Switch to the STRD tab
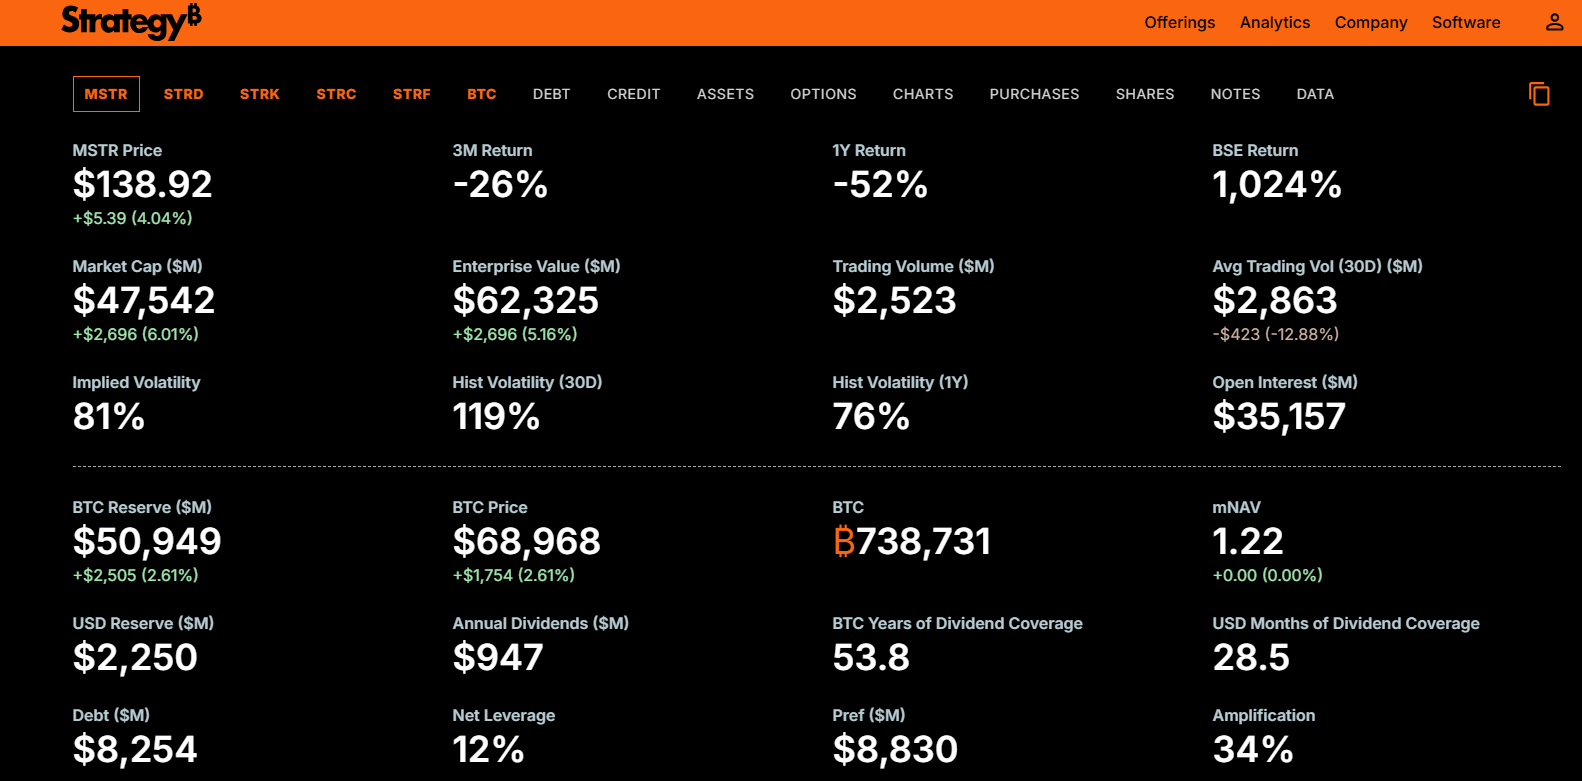The image size is (1582, 781). click(x=184, y=94)
